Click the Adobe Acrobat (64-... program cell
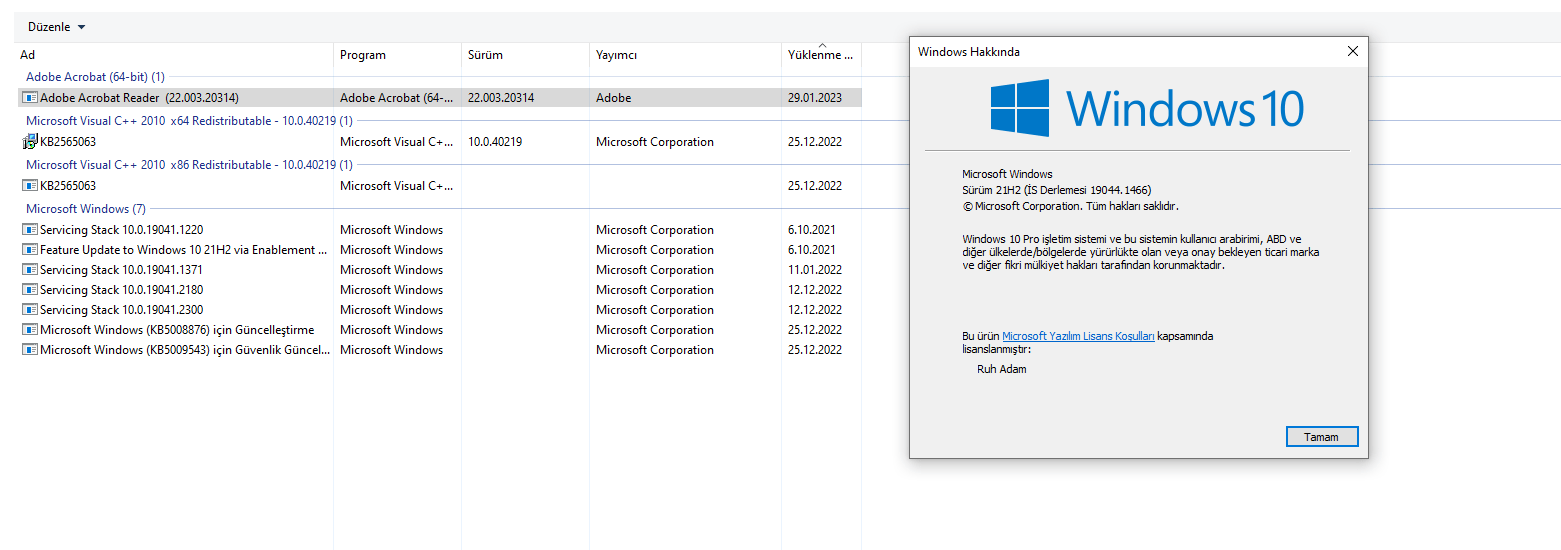1561x550 pixels. 397,98
